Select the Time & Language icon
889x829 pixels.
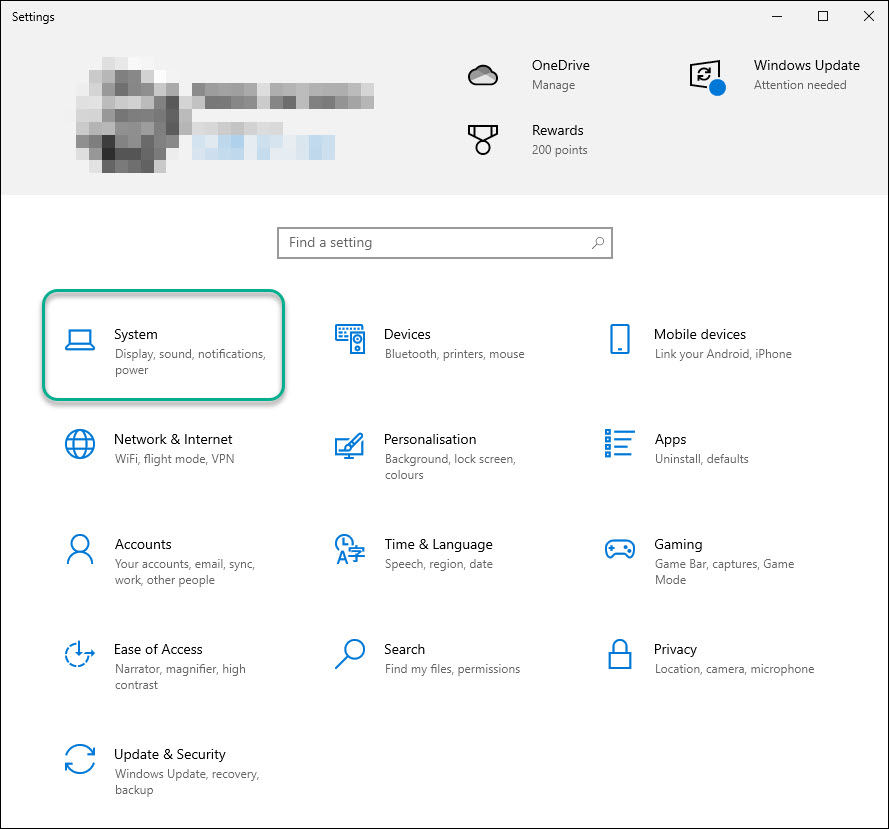pyautogui.click(x=349, y=549)
